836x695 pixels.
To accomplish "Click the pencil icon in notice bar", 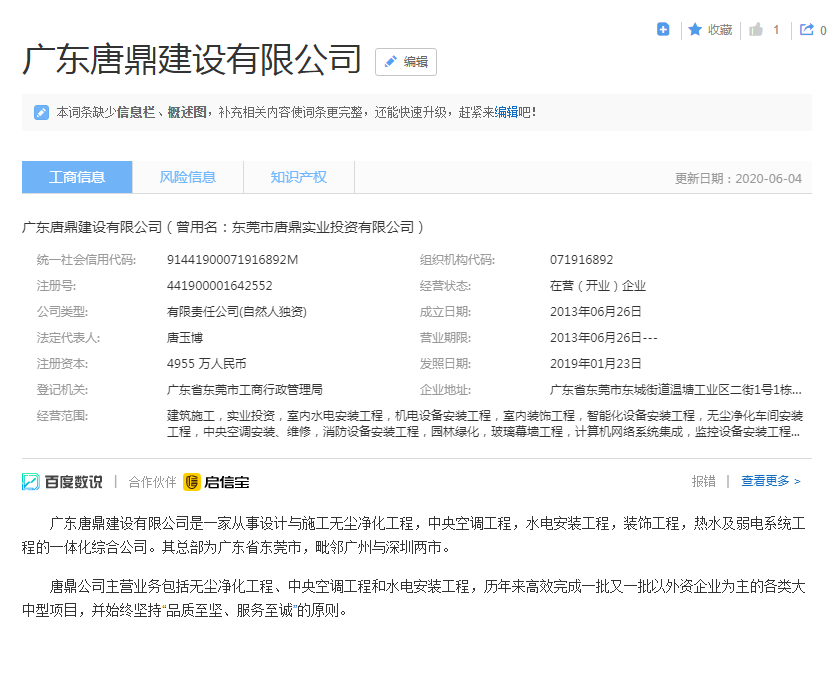I will (41, 112).
